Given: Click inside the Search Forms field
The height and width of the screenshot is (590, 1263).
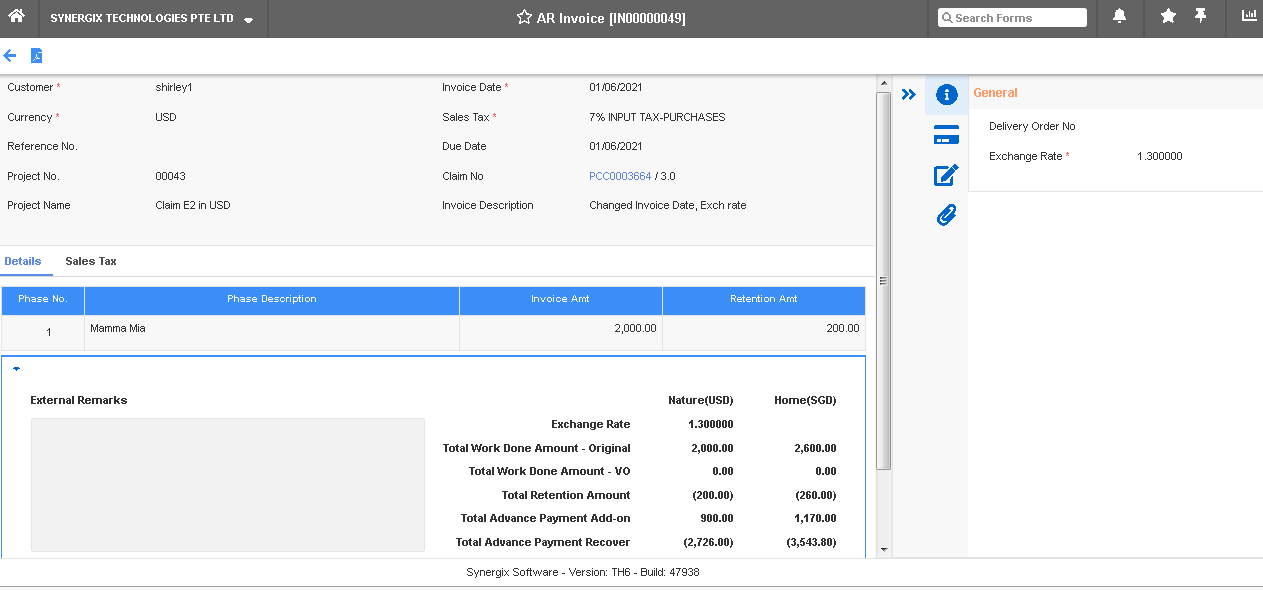Looking at the screenshot, I should point(1012,17).
